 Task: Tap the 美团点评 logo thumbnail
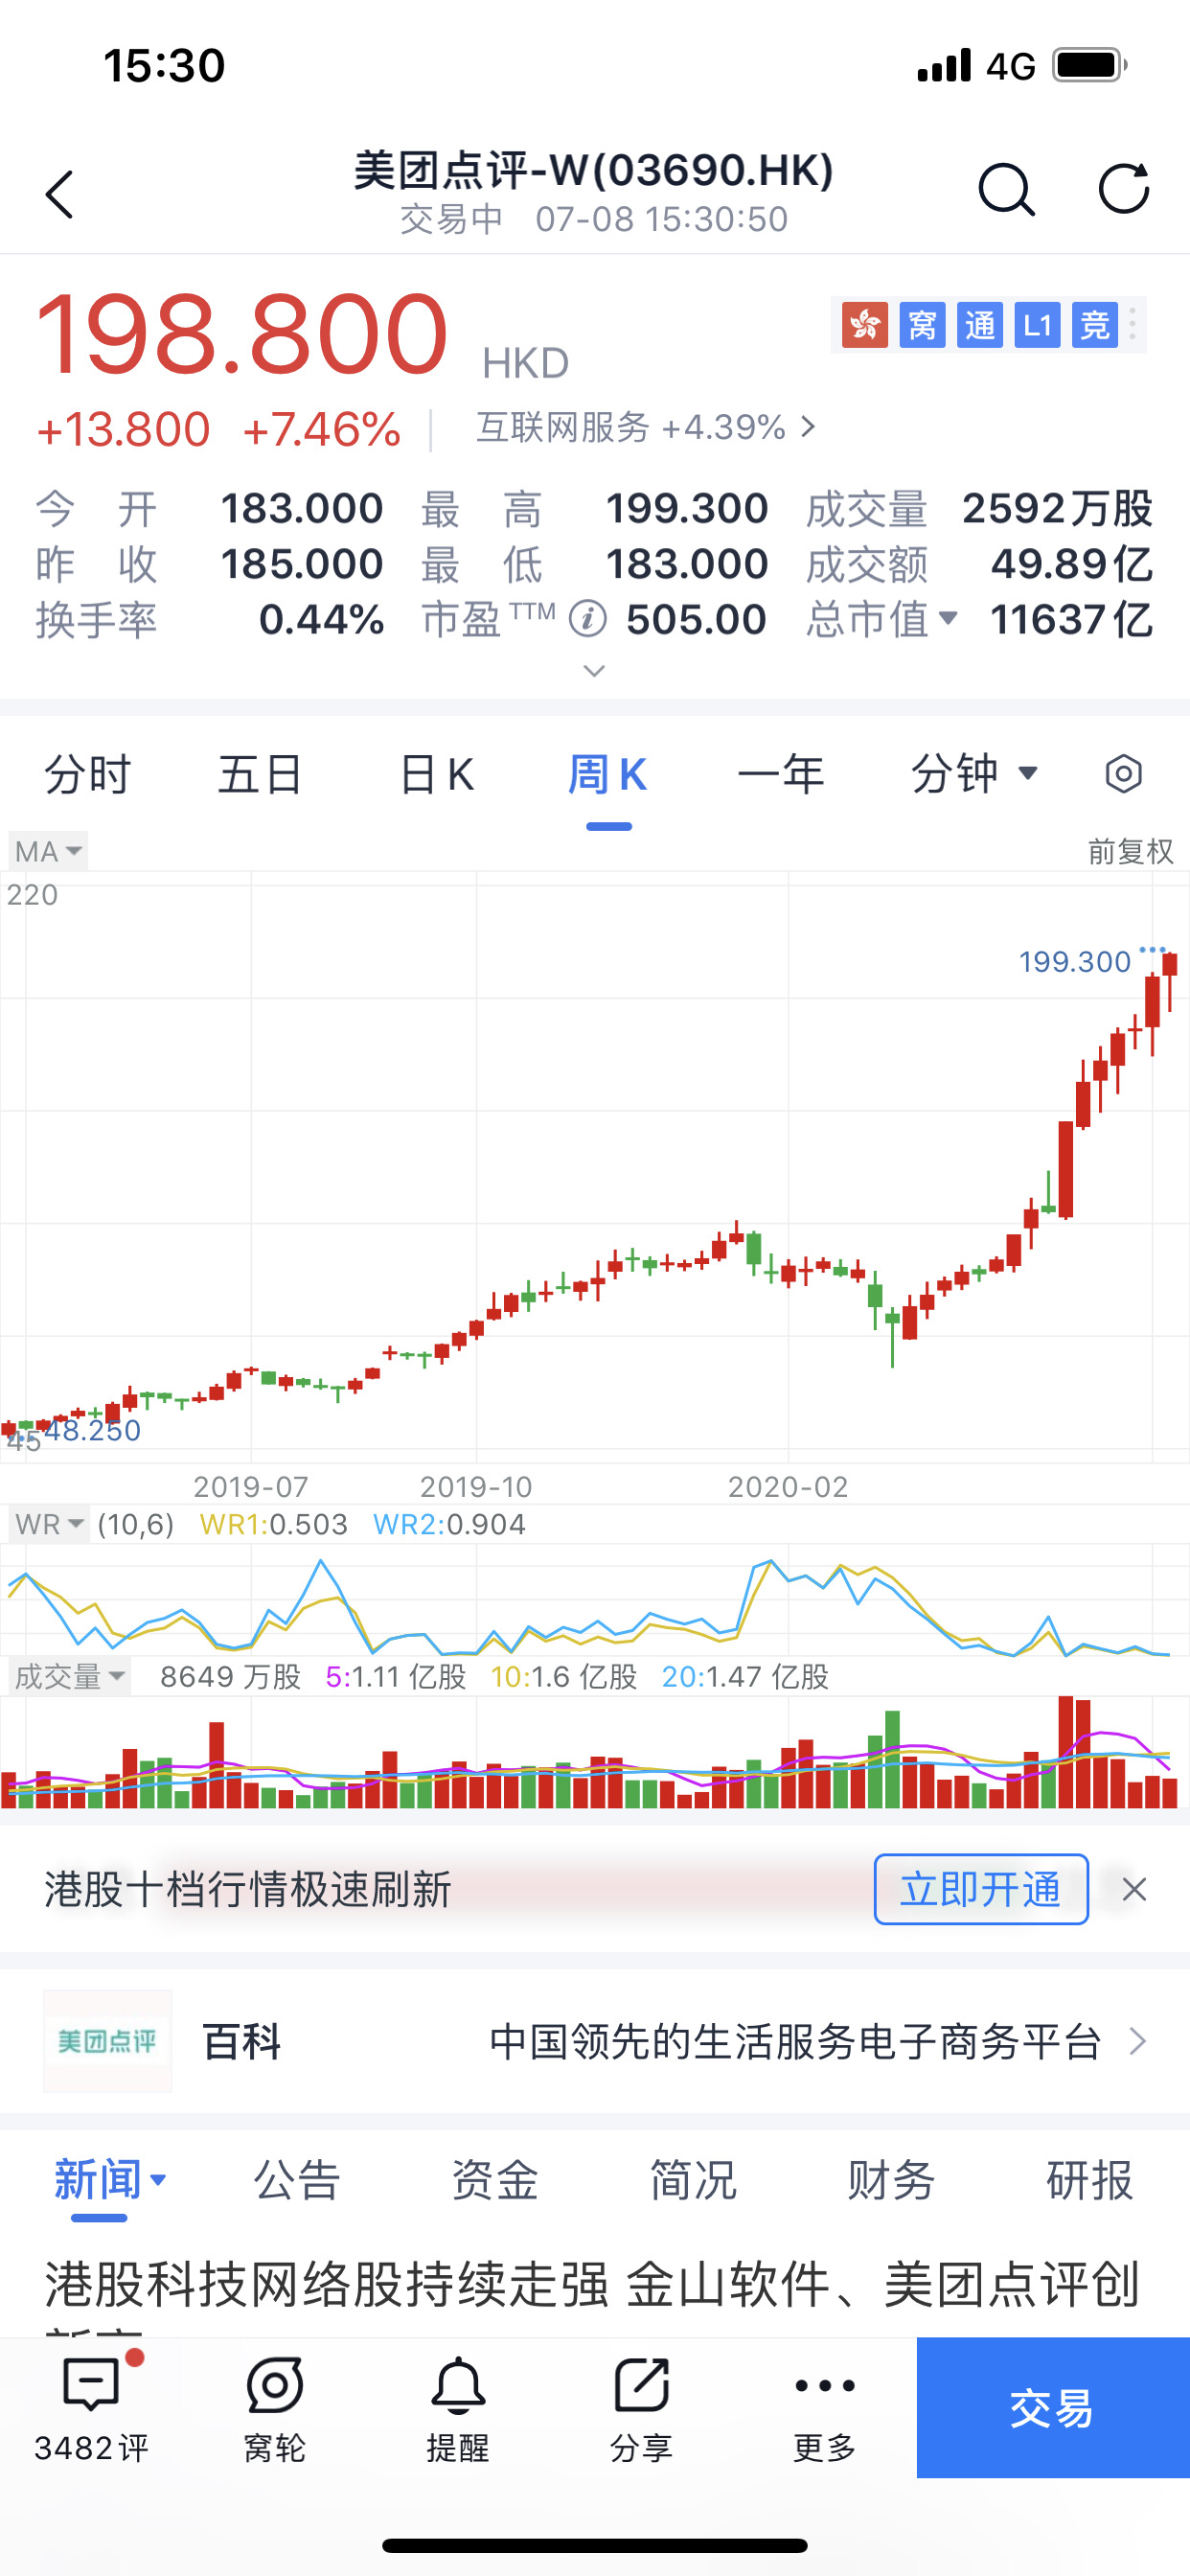click(108, 2041)
